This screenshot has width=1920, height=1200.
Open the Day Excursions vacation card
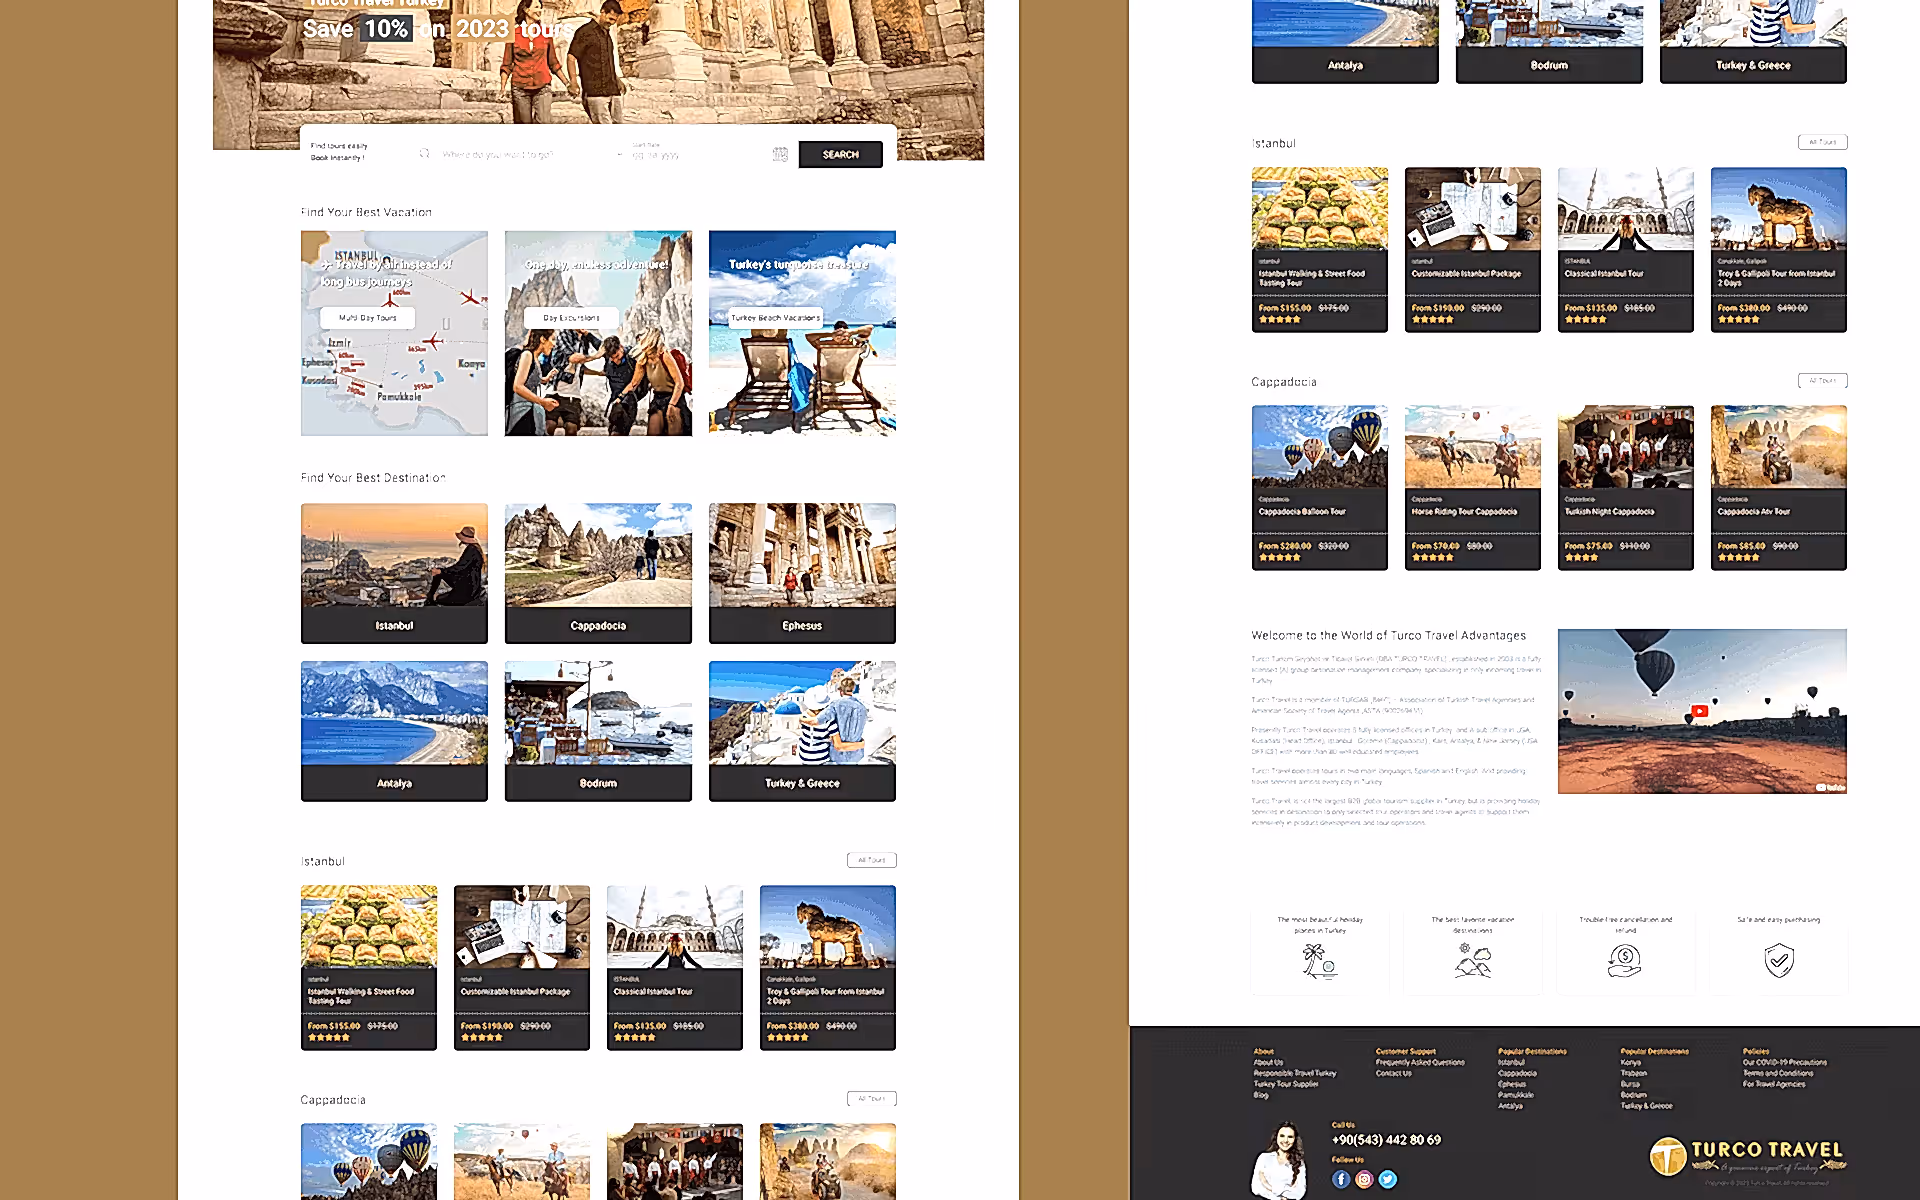pos(598,333)
